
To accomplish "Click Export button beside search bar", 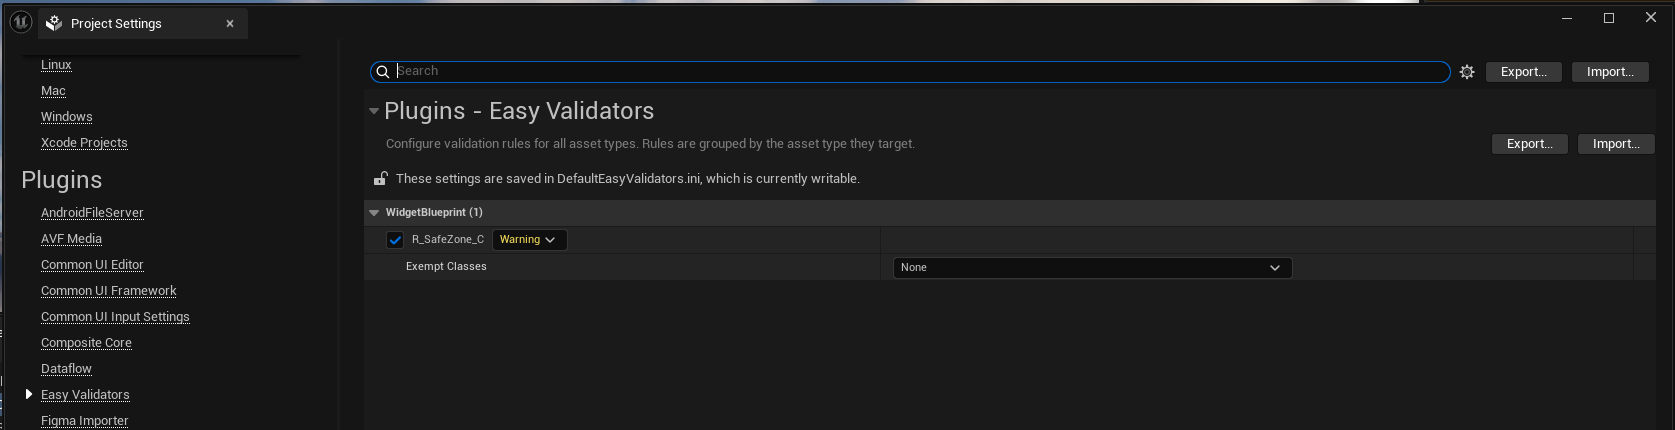I will point(1524,72).
